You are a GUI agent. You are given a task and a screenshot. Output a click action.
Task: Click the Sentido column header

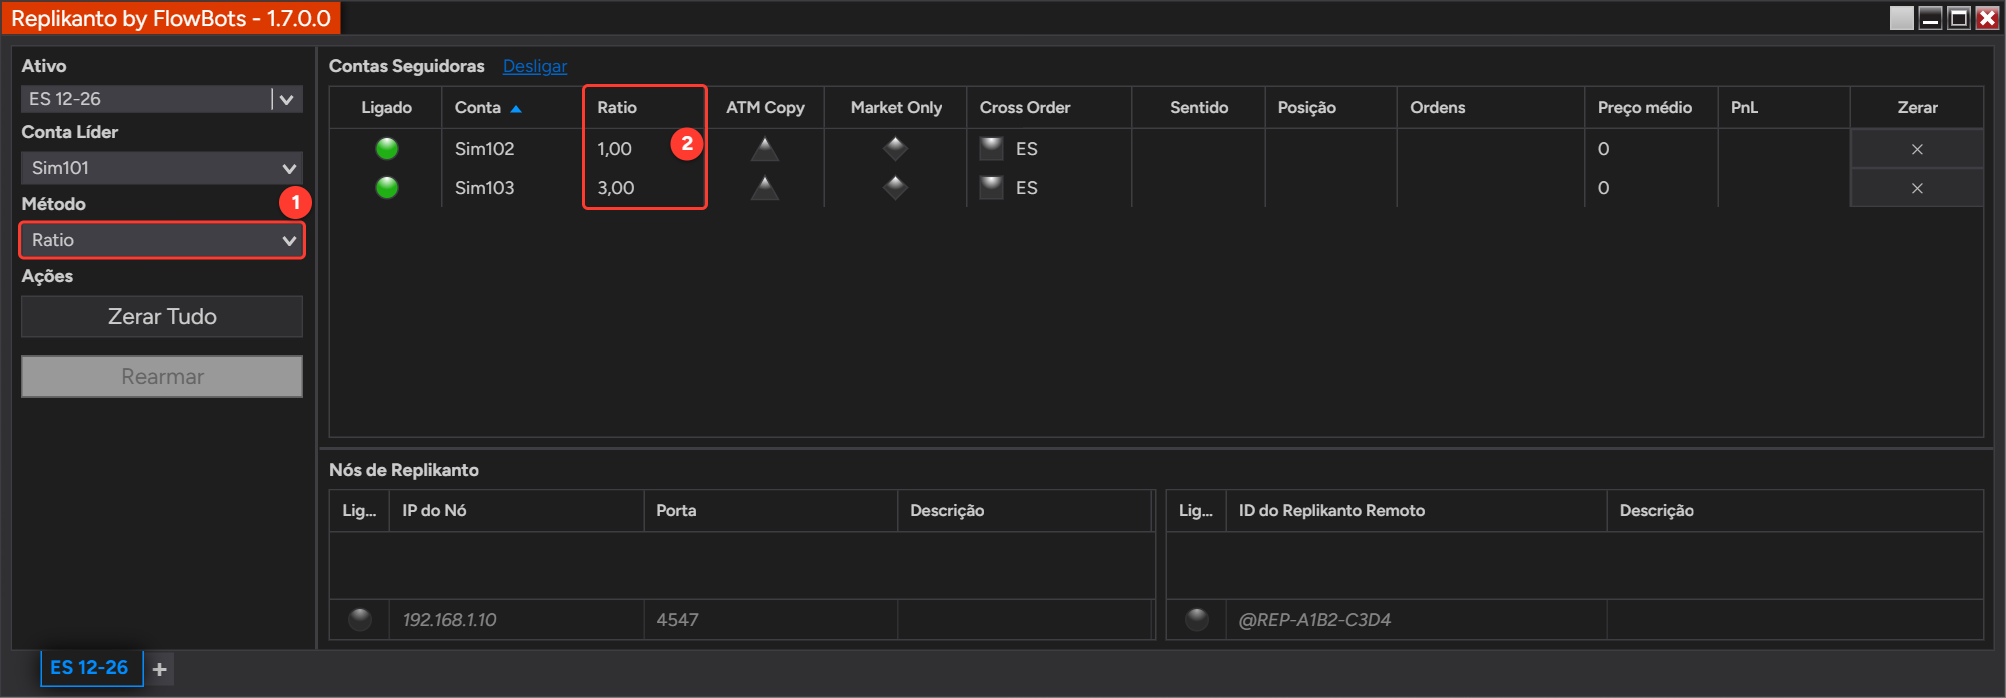(1199, 107)
